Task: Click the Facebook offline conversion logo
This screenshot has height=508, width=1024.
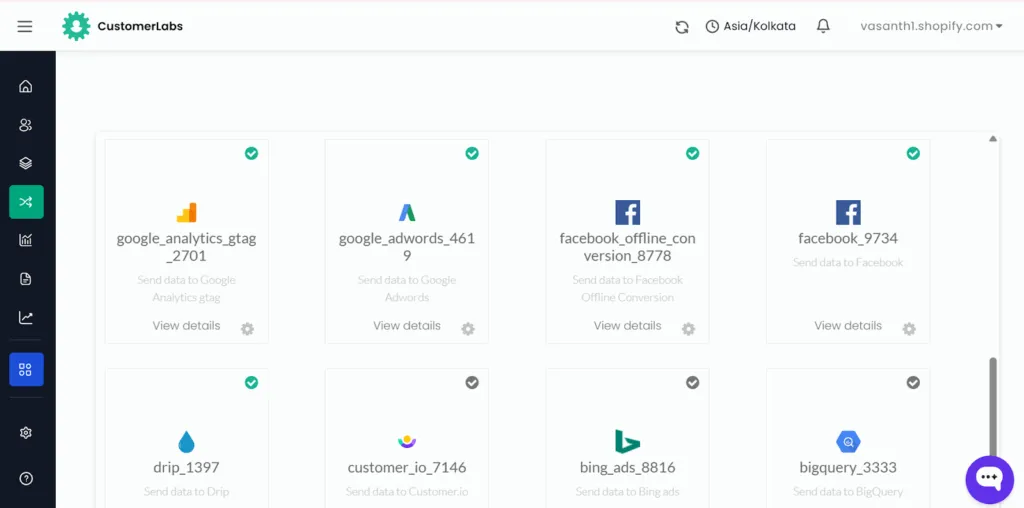Action: (628, 213)
